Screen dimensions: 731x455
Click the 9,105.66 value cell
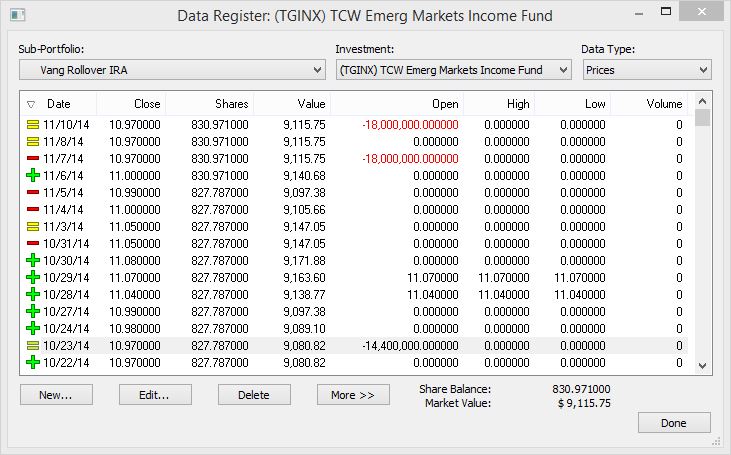click(304, 210)
